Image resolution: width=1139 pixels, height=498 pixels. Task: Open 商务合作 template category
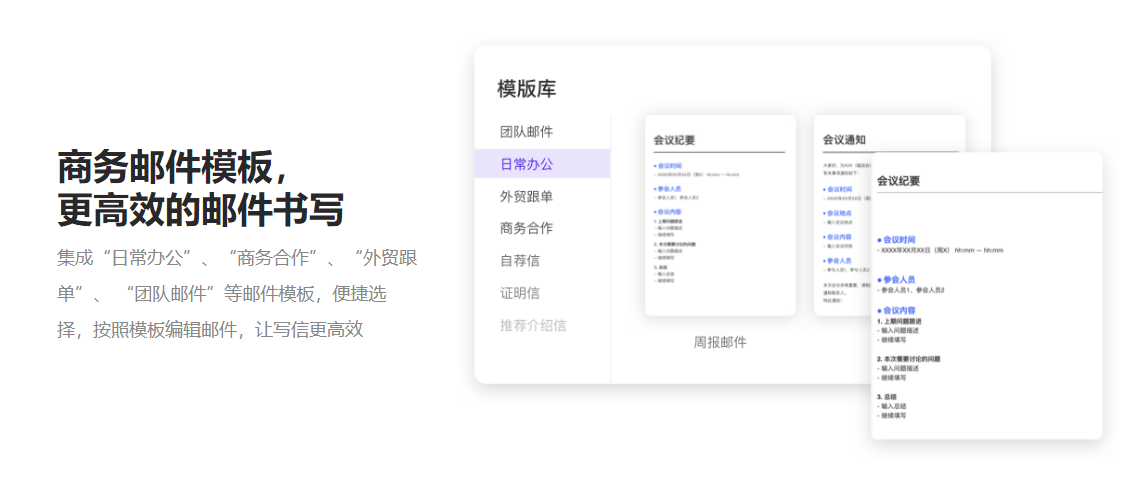click(x=527, y=228)
